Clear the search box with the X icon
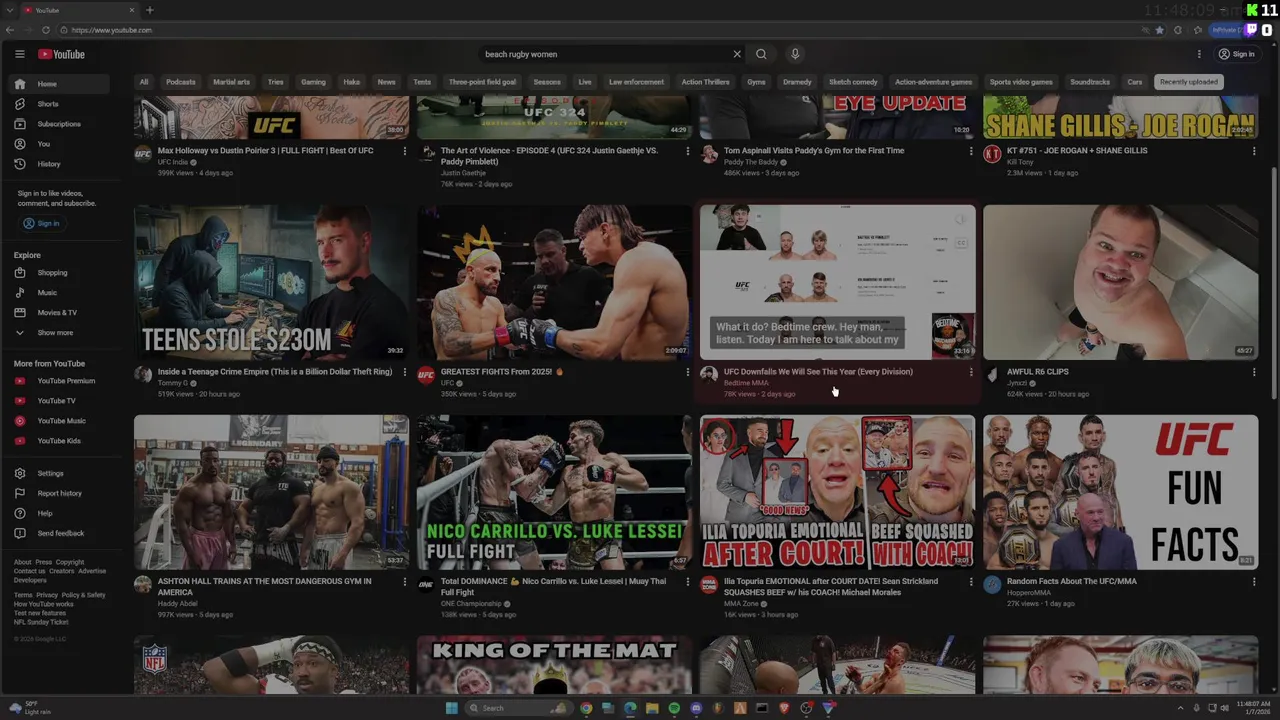1280x720 pixels. point(737,54)
